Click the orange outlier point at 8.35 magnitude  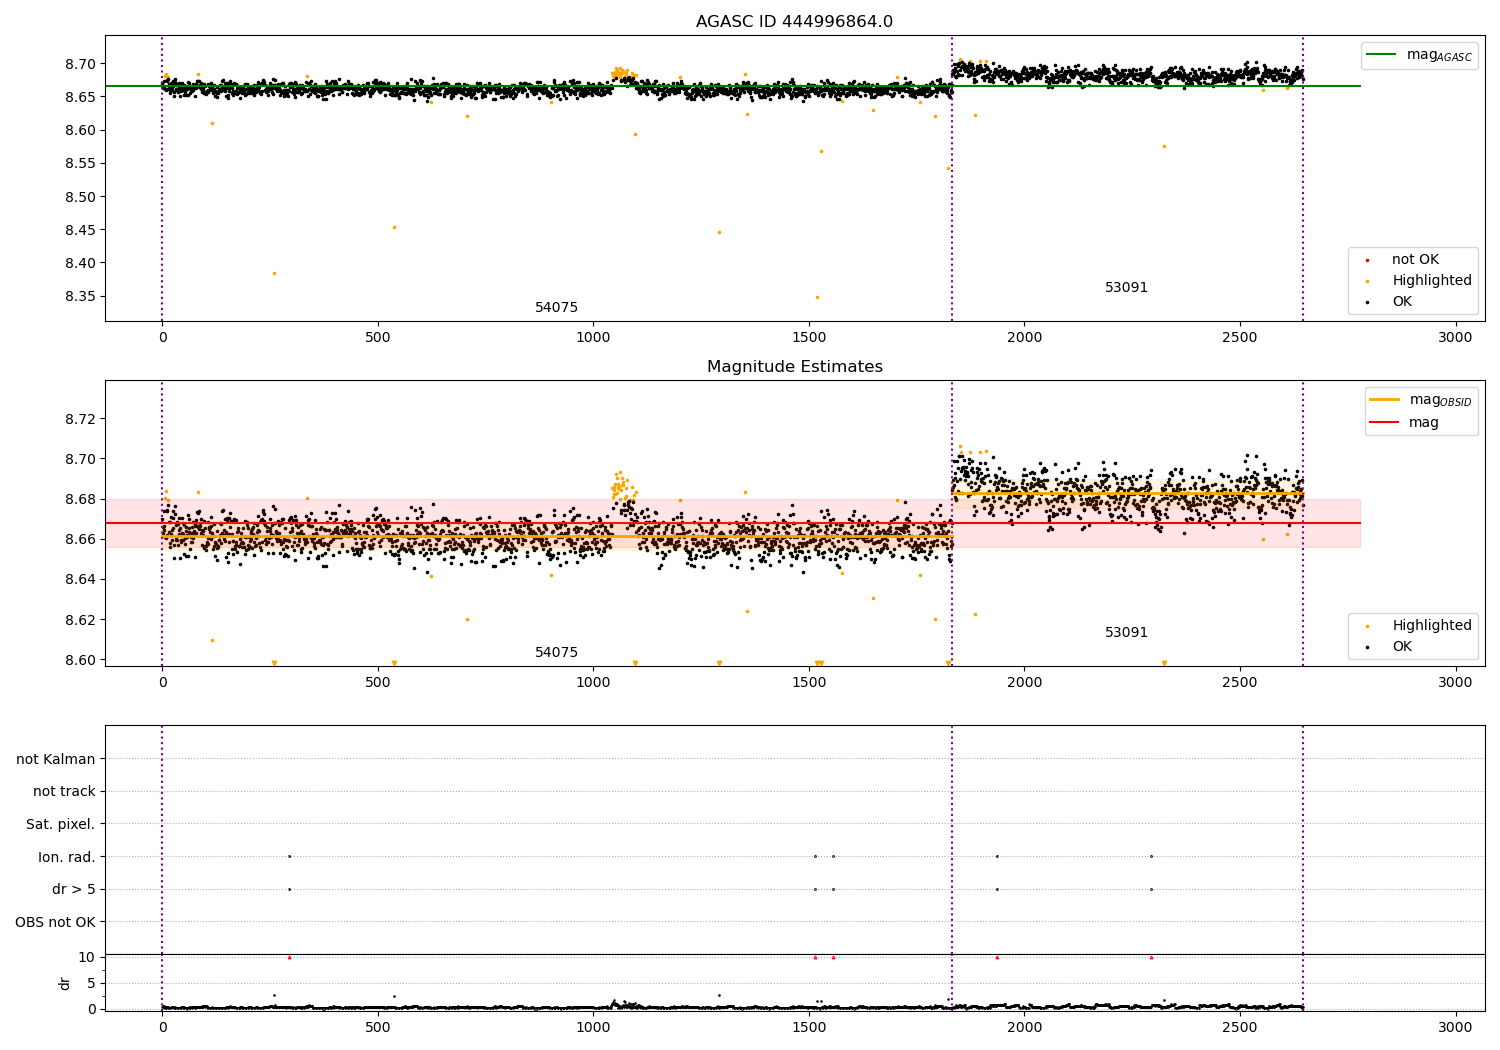(816, 297)
